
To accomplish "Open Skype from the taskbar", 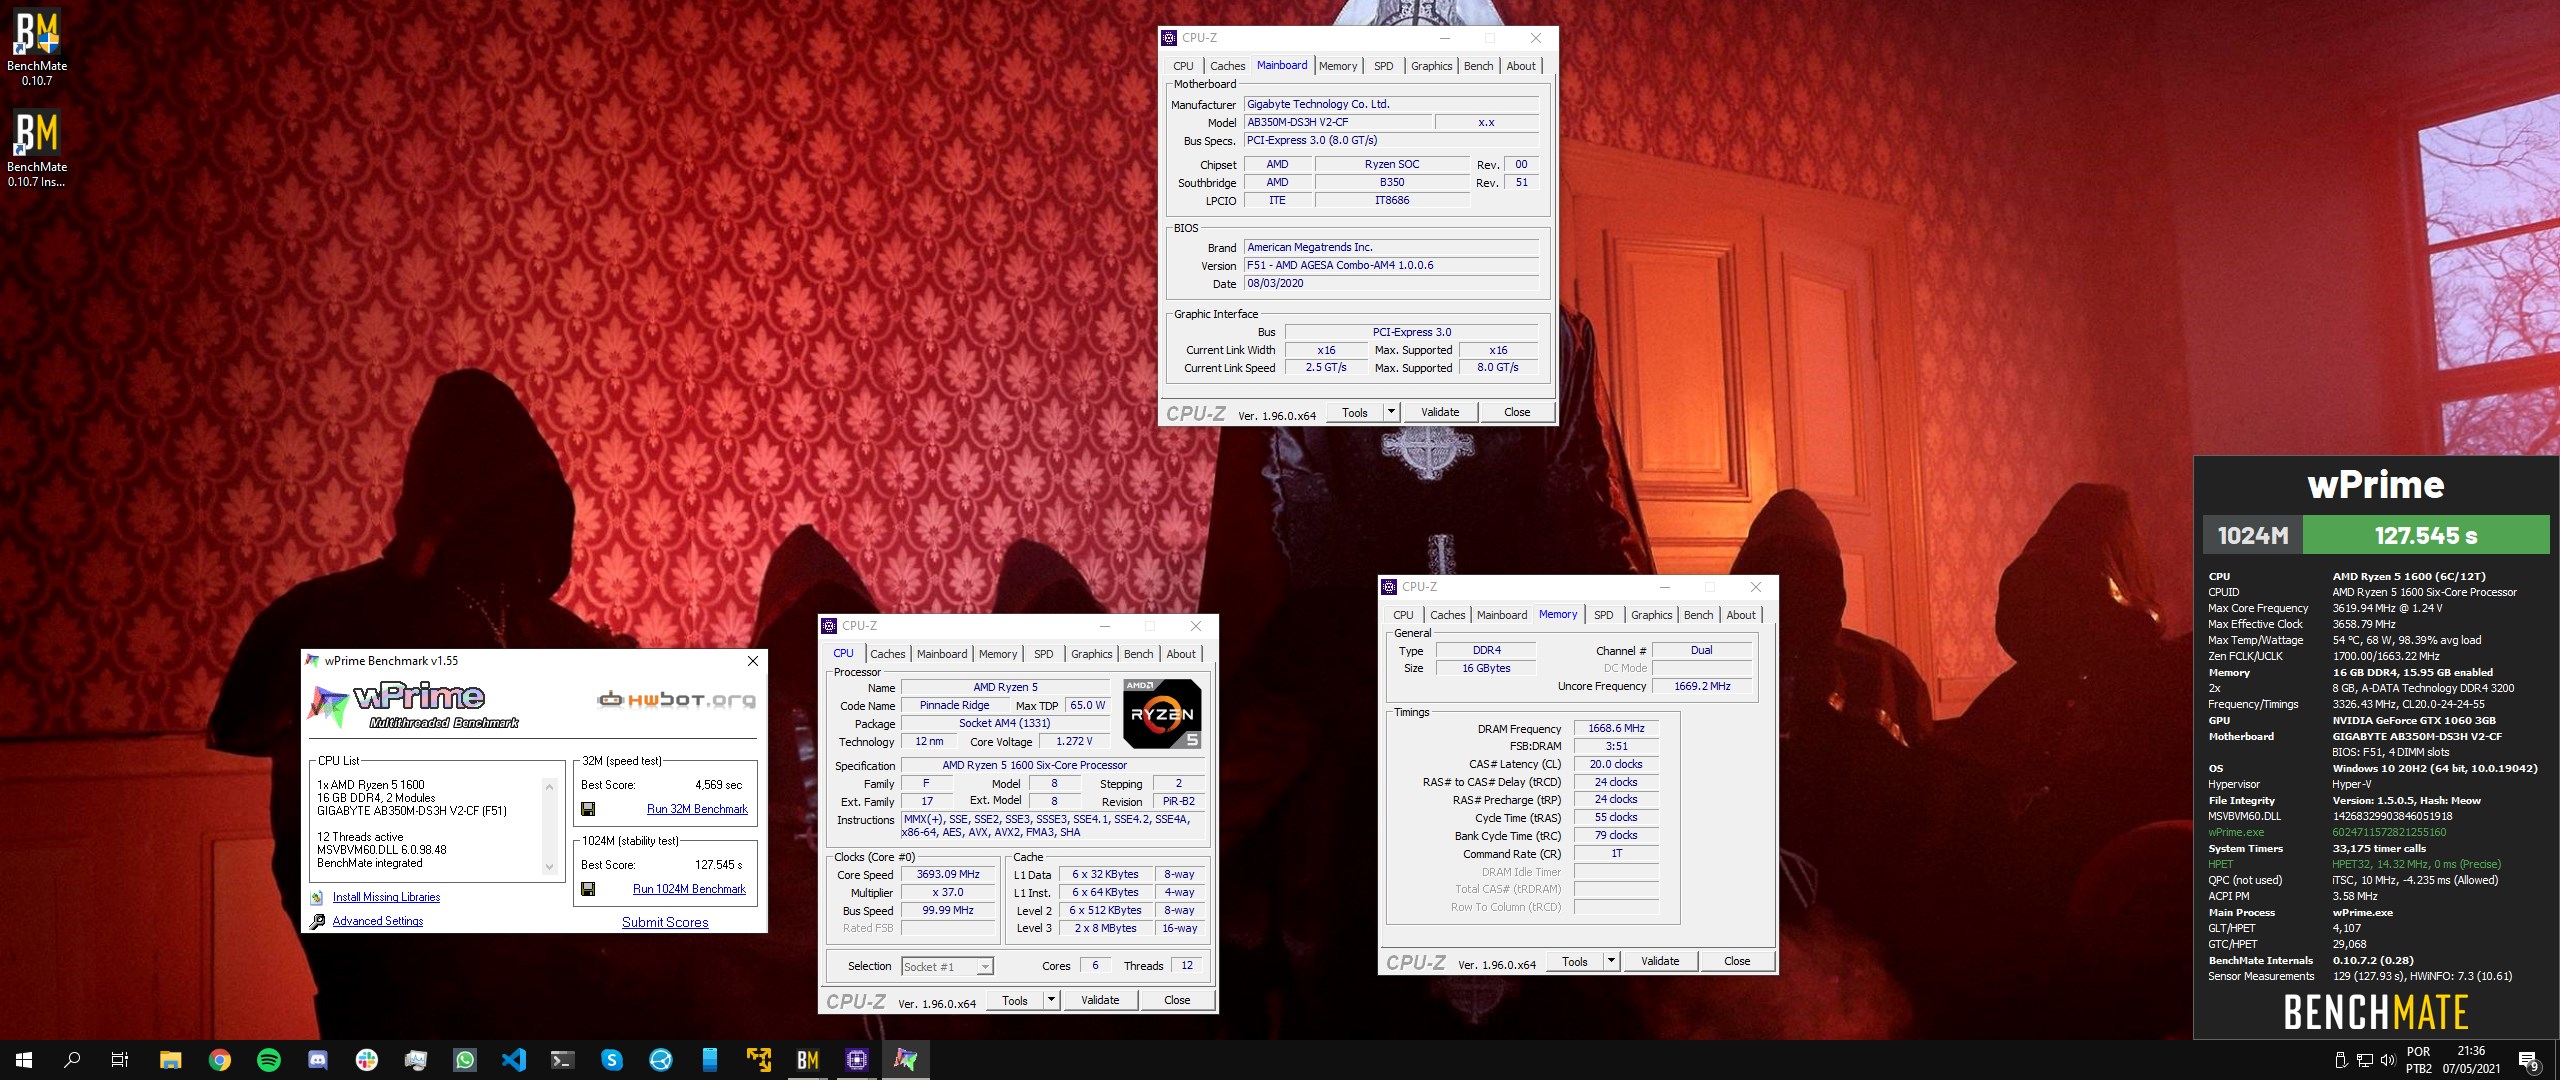I will (612, 1060).
